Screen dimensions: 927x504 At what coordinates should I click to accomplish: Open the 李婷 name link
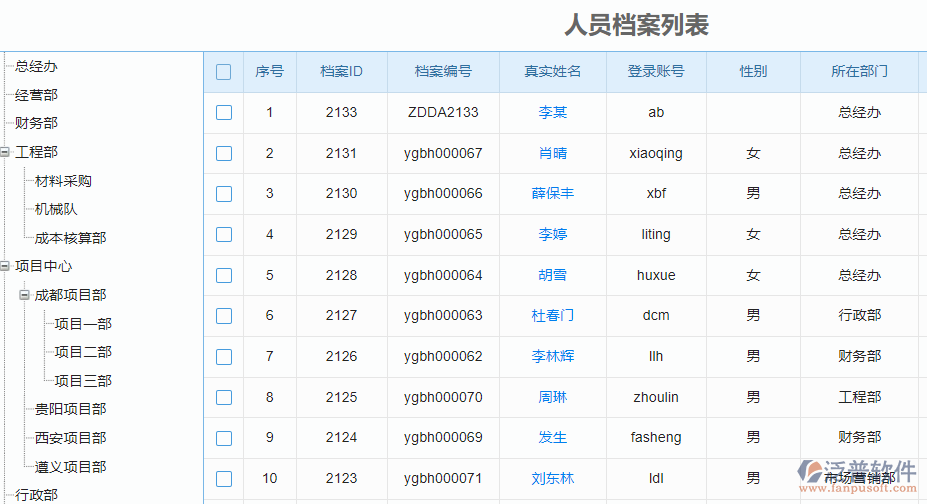553,234
